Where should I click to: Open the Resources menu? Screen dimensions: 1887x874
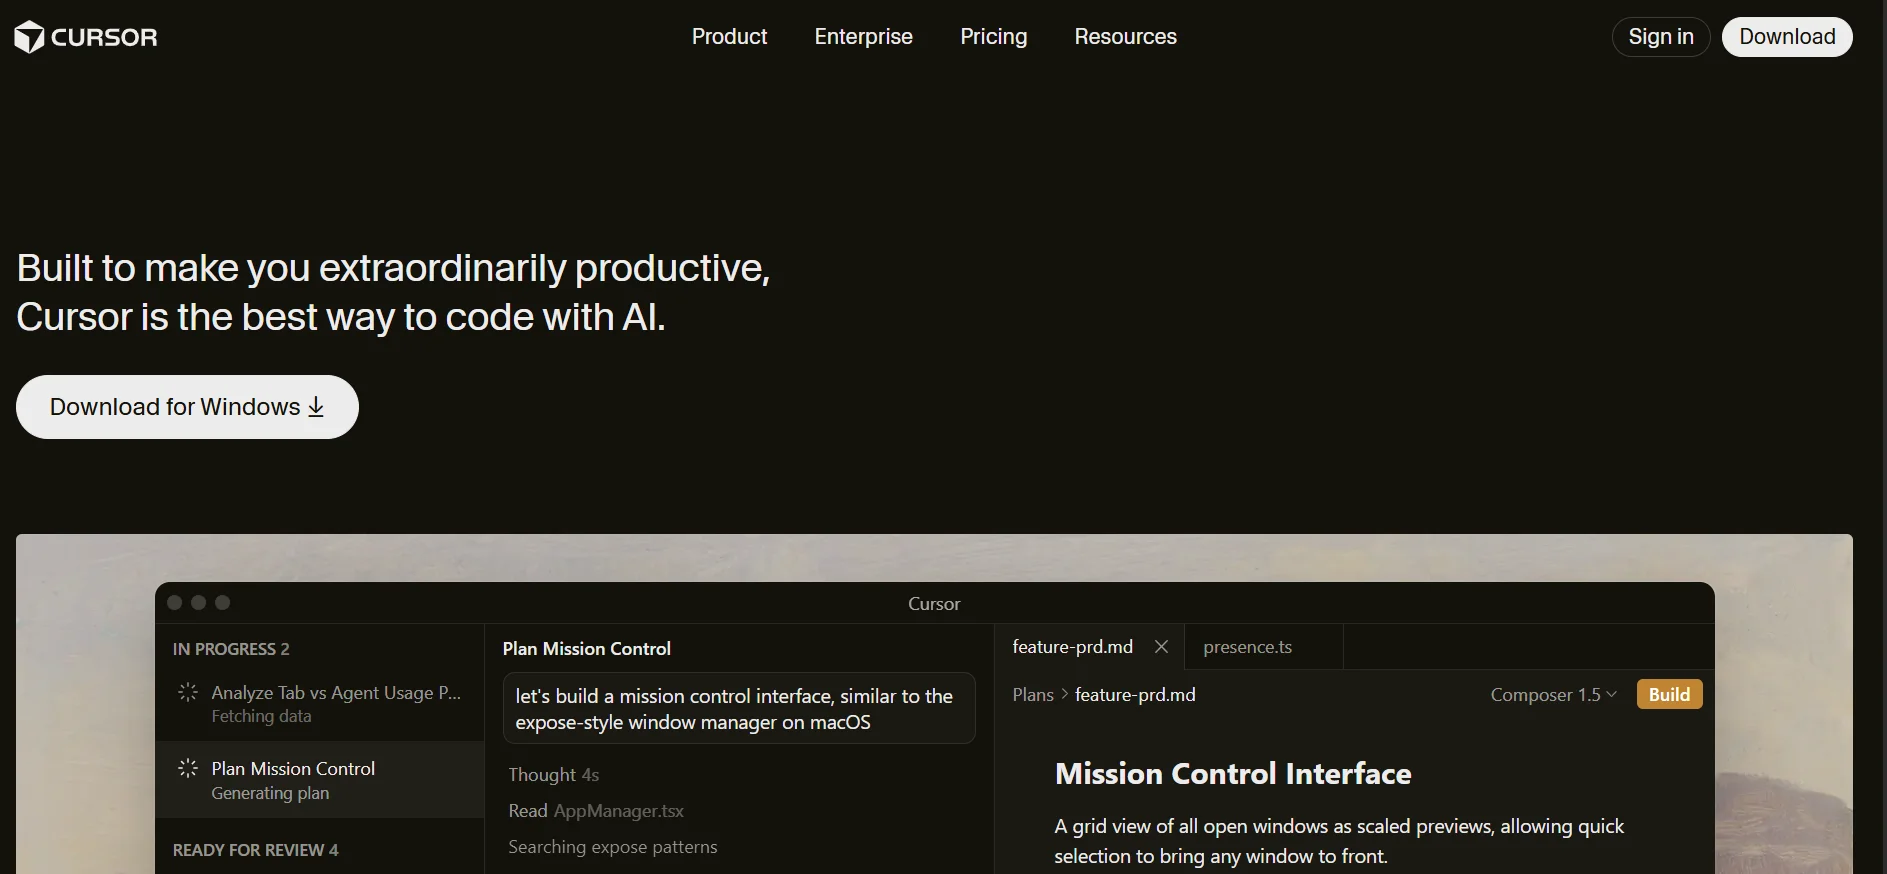point(1125,37)
